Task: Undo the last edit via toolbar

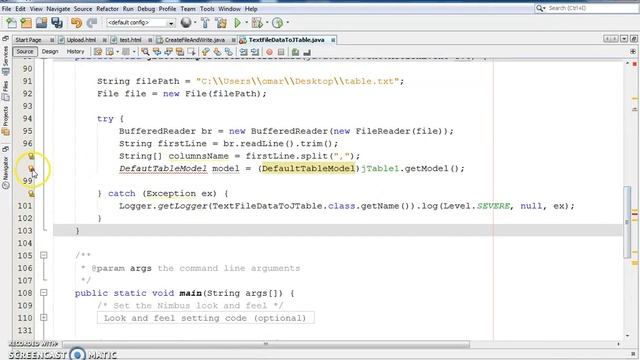Action: (x=76, y=23)
